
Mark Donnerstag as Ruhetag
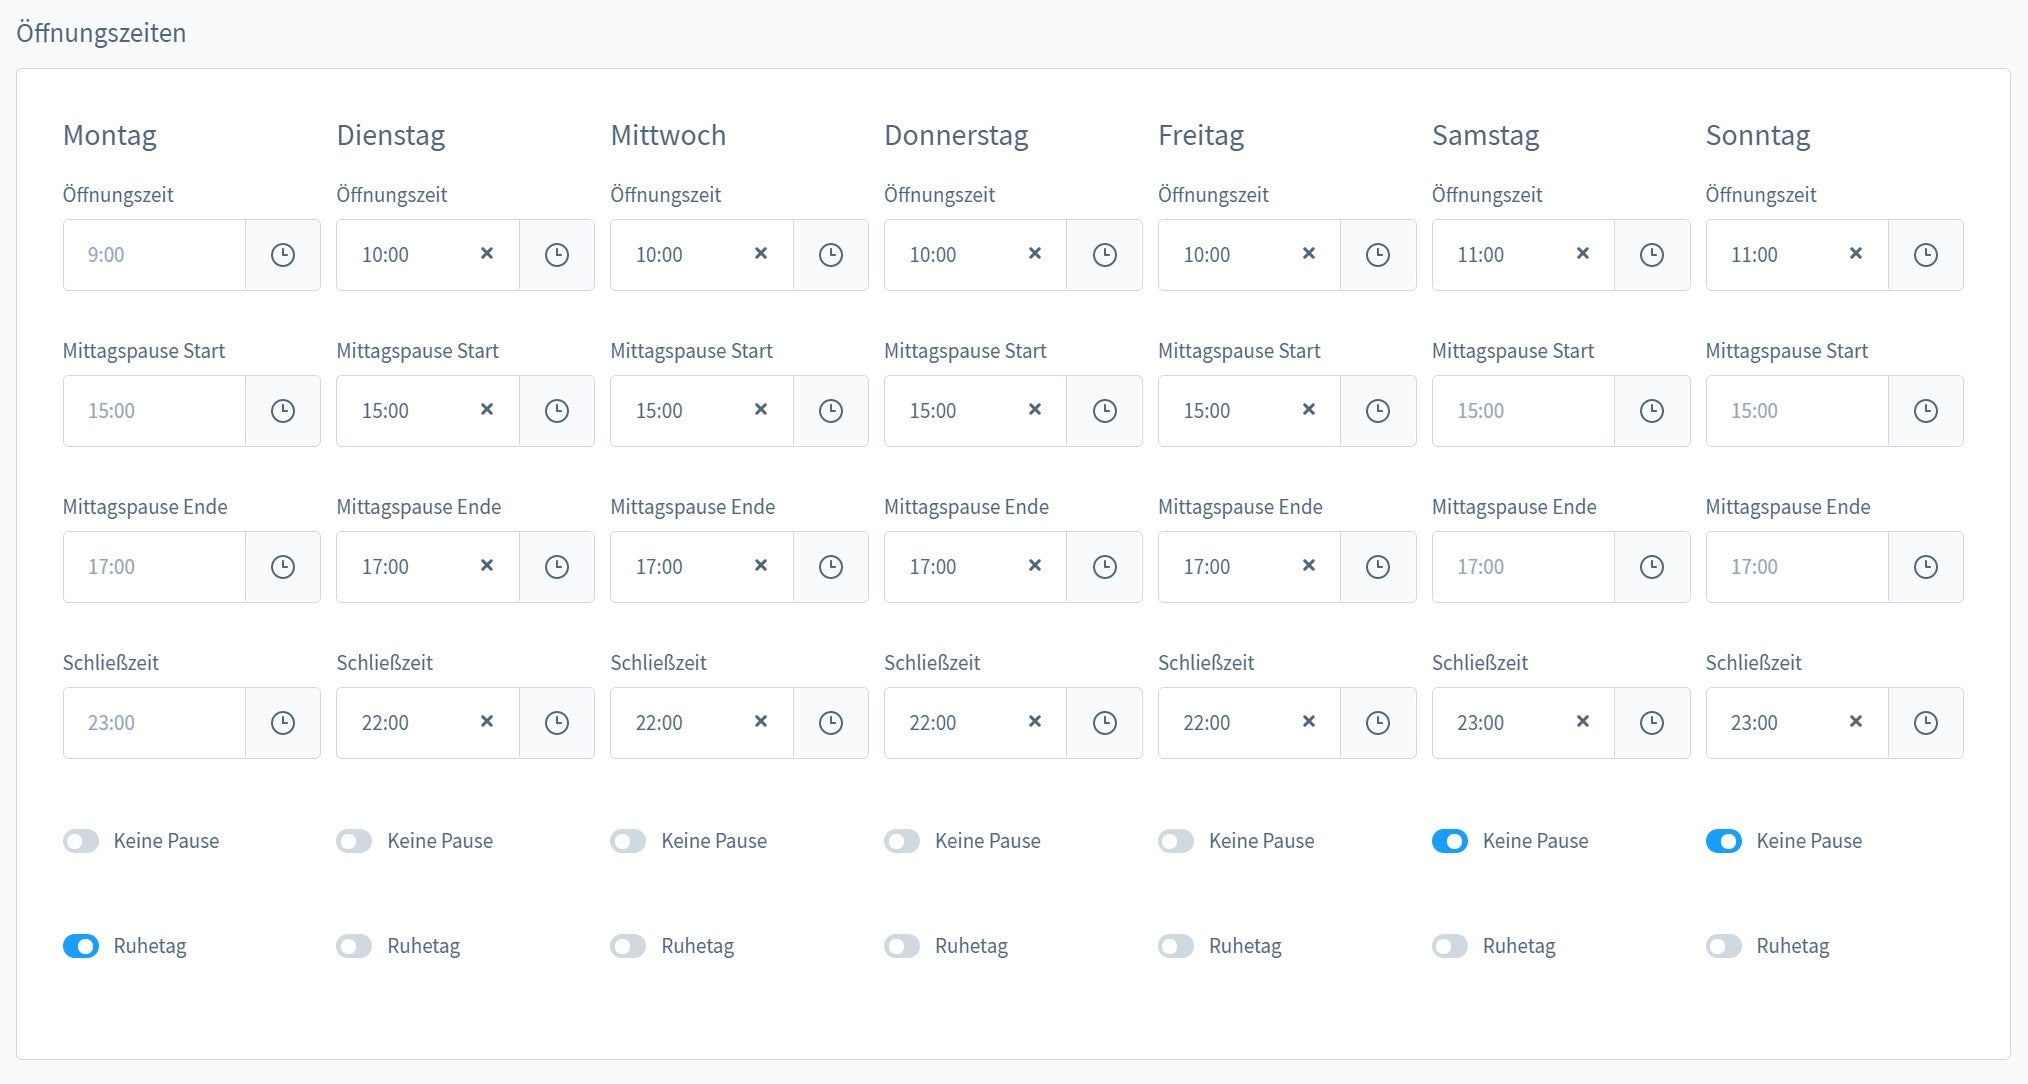point(902,946)
